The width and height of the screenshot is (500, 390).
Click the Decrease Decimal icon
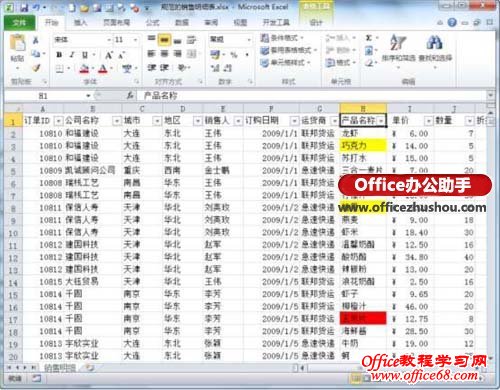(x=228, y=68)
